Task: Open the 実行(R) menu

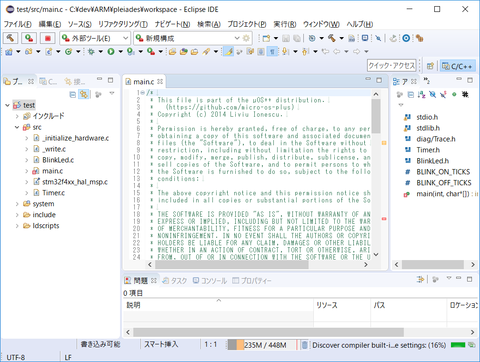Action: [285, 24]
